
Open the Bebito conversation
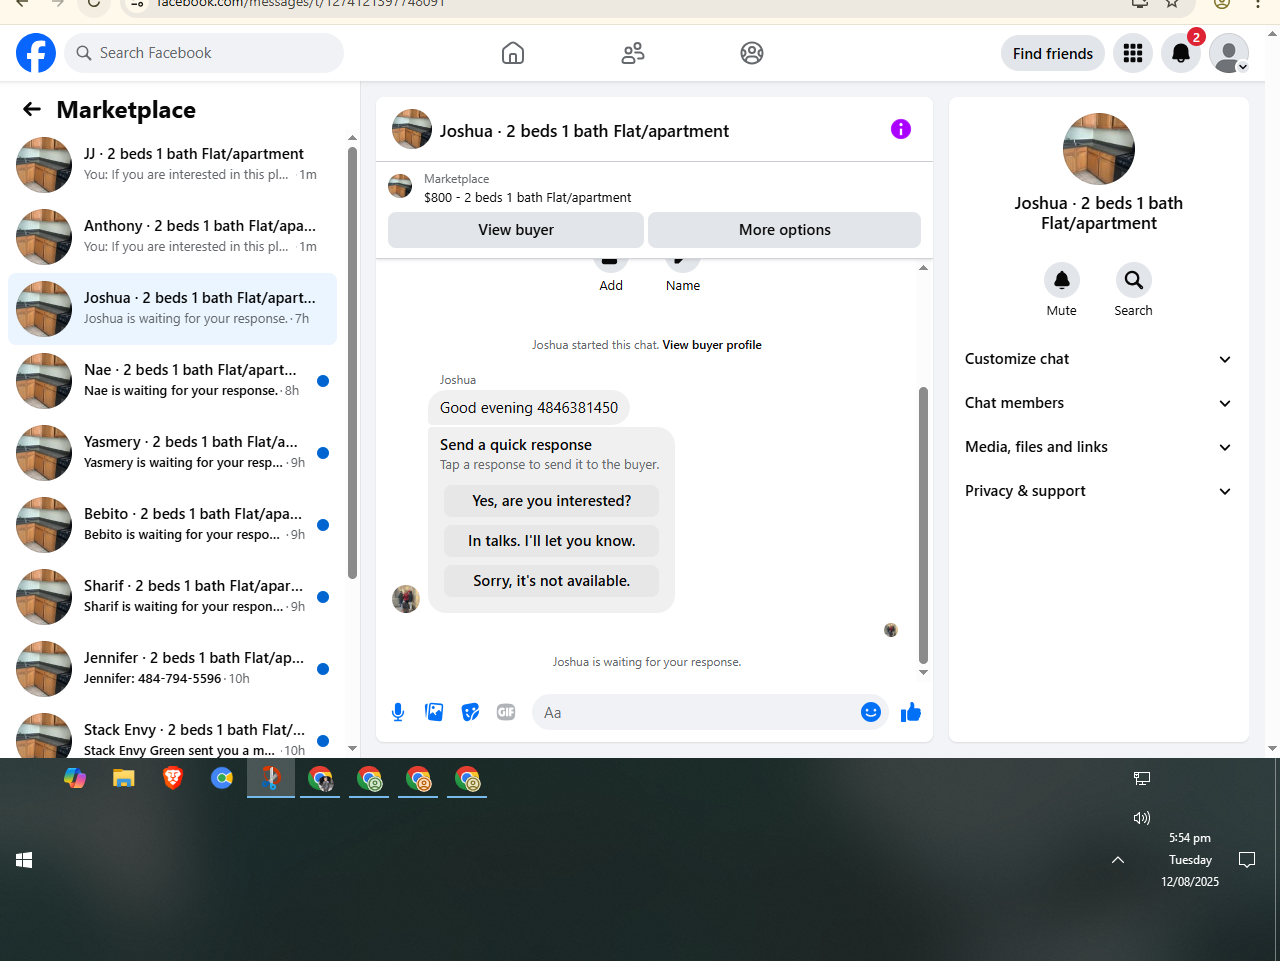pos(172,525)
